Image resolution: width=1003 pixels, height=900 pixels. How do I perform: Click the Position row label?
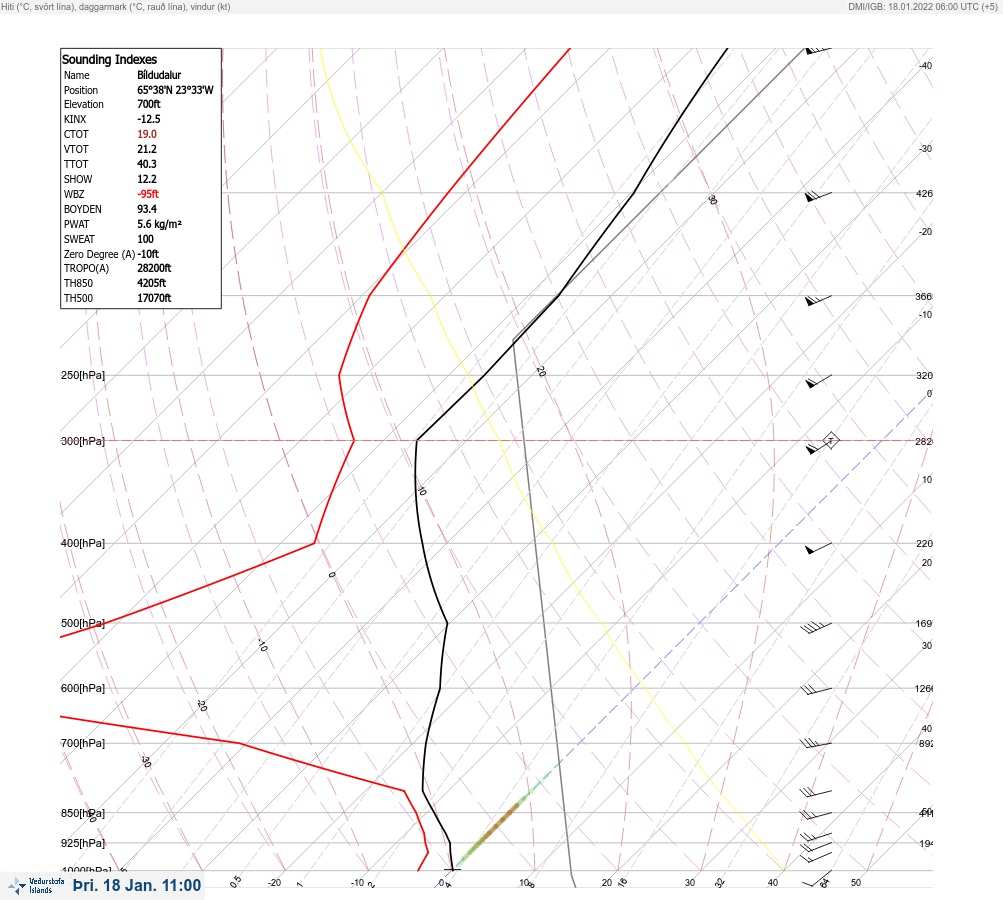coord(81,90)
